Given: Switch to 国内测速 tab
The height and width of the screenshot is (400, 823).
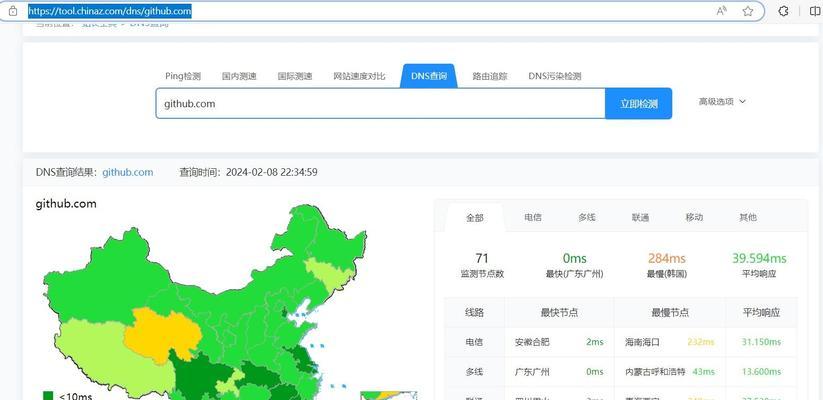Looking at the screenshot, I should pyautogui.click(x=239, y=76).
